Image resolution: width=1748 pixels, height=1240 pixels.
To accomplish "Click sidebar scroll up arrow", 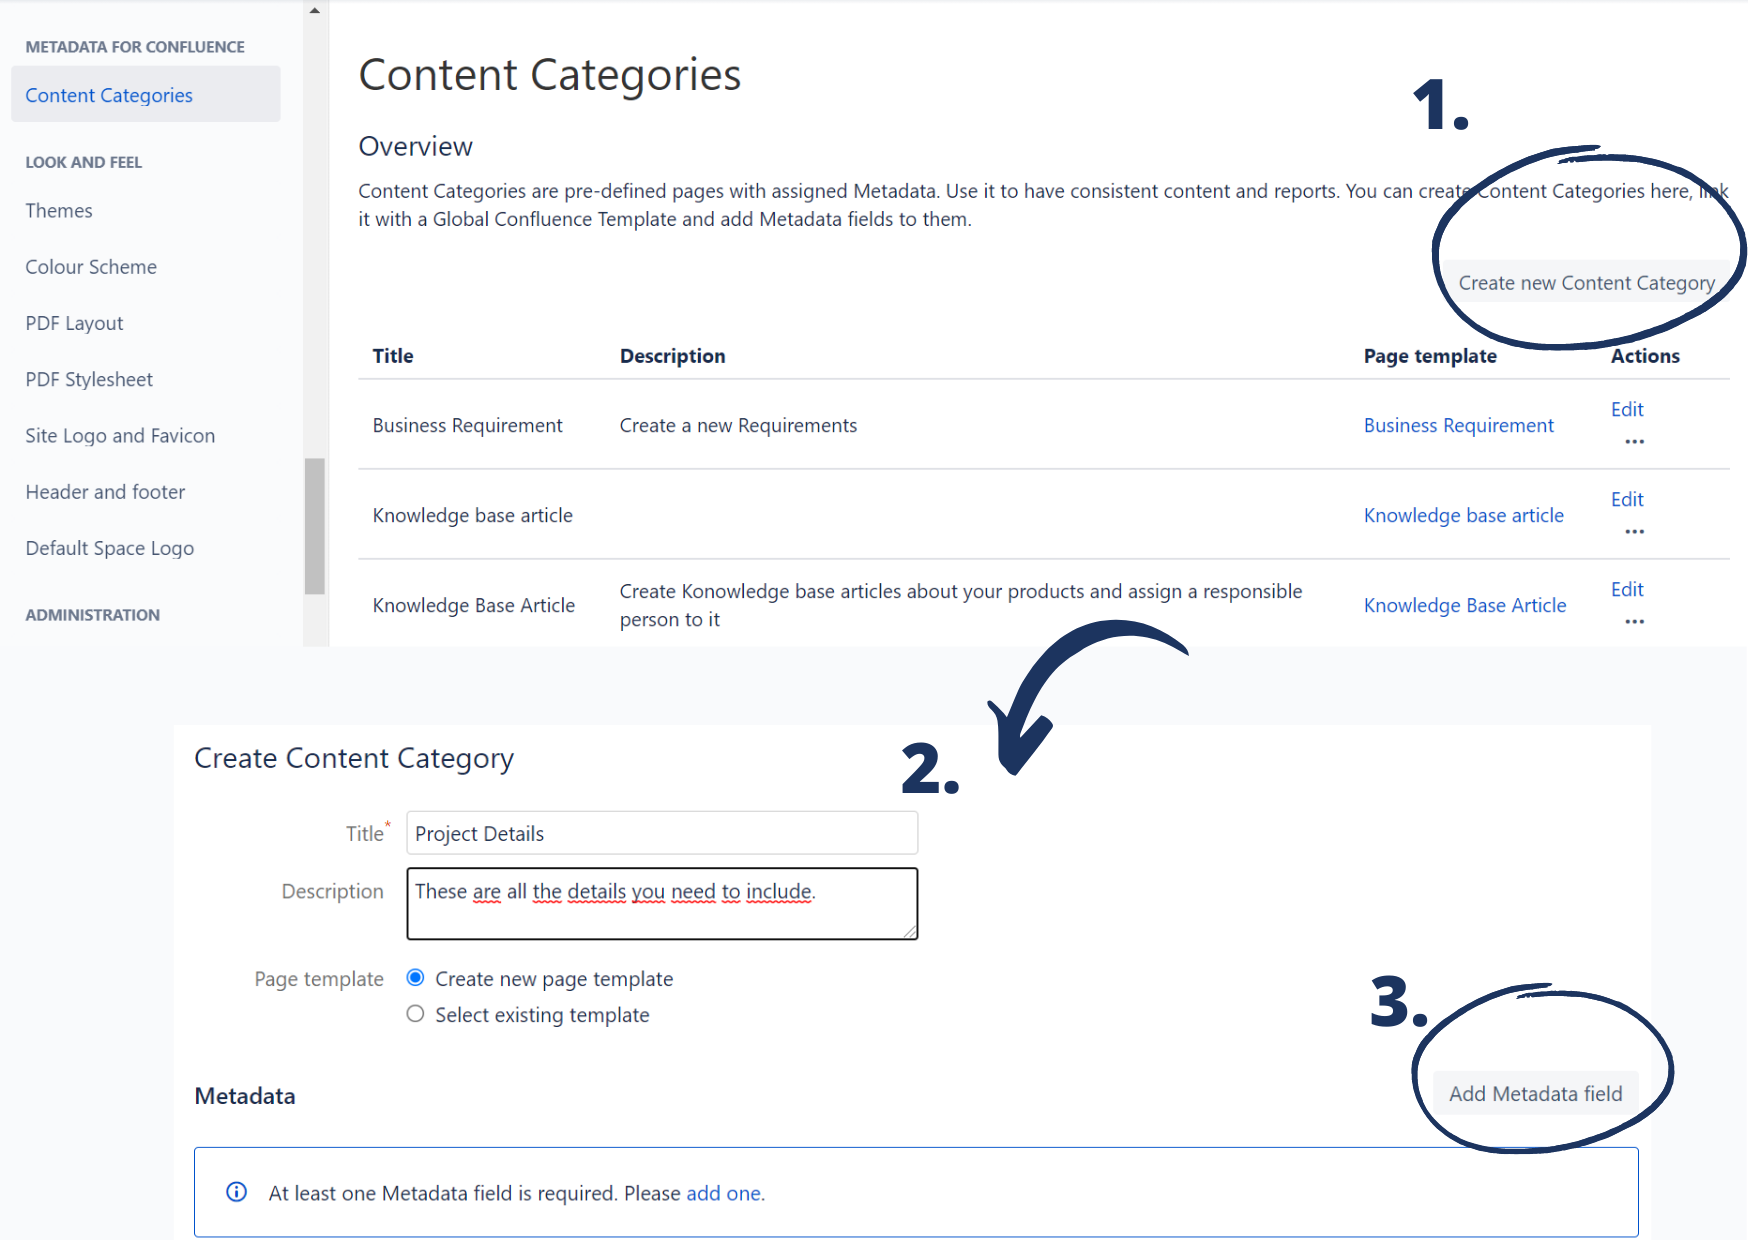I will [x=315, y=11].
